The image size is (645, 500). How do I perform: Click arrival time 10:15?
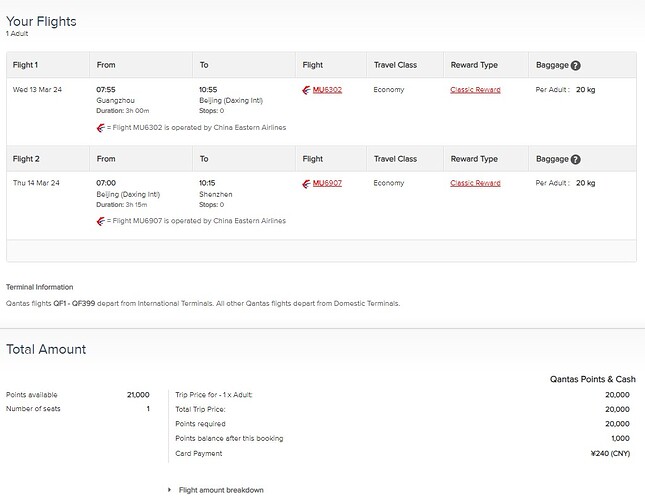tap(207, 183)
